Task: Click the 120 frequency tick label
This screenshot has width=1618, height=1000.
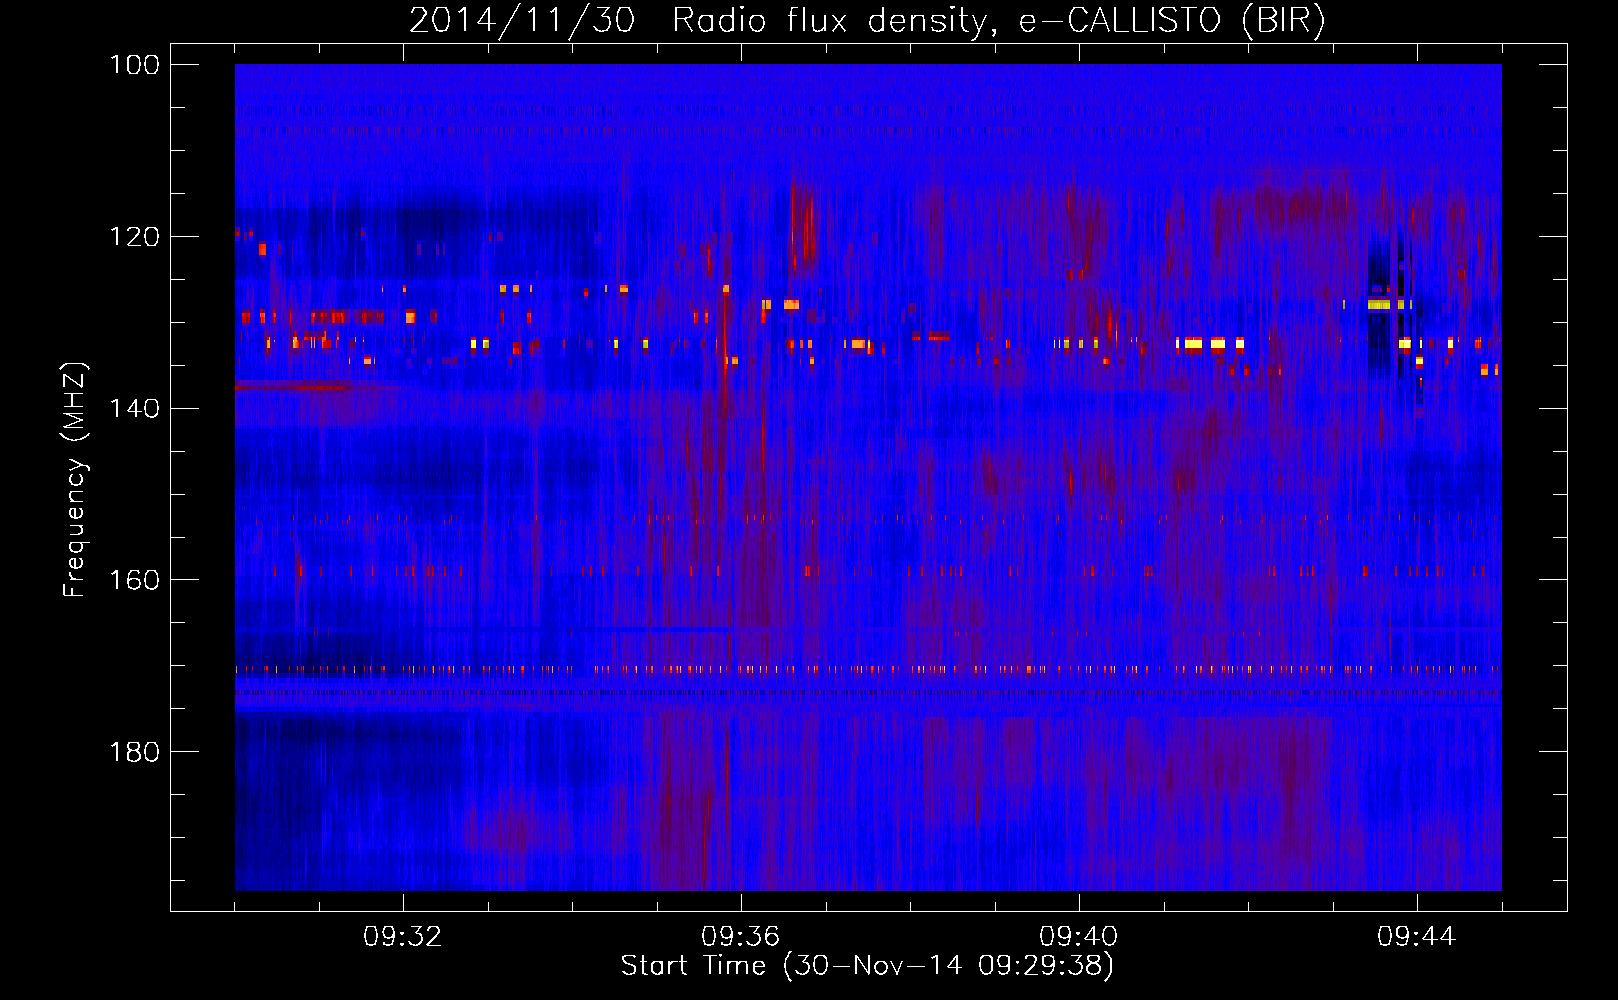Action: pos(135,237)
